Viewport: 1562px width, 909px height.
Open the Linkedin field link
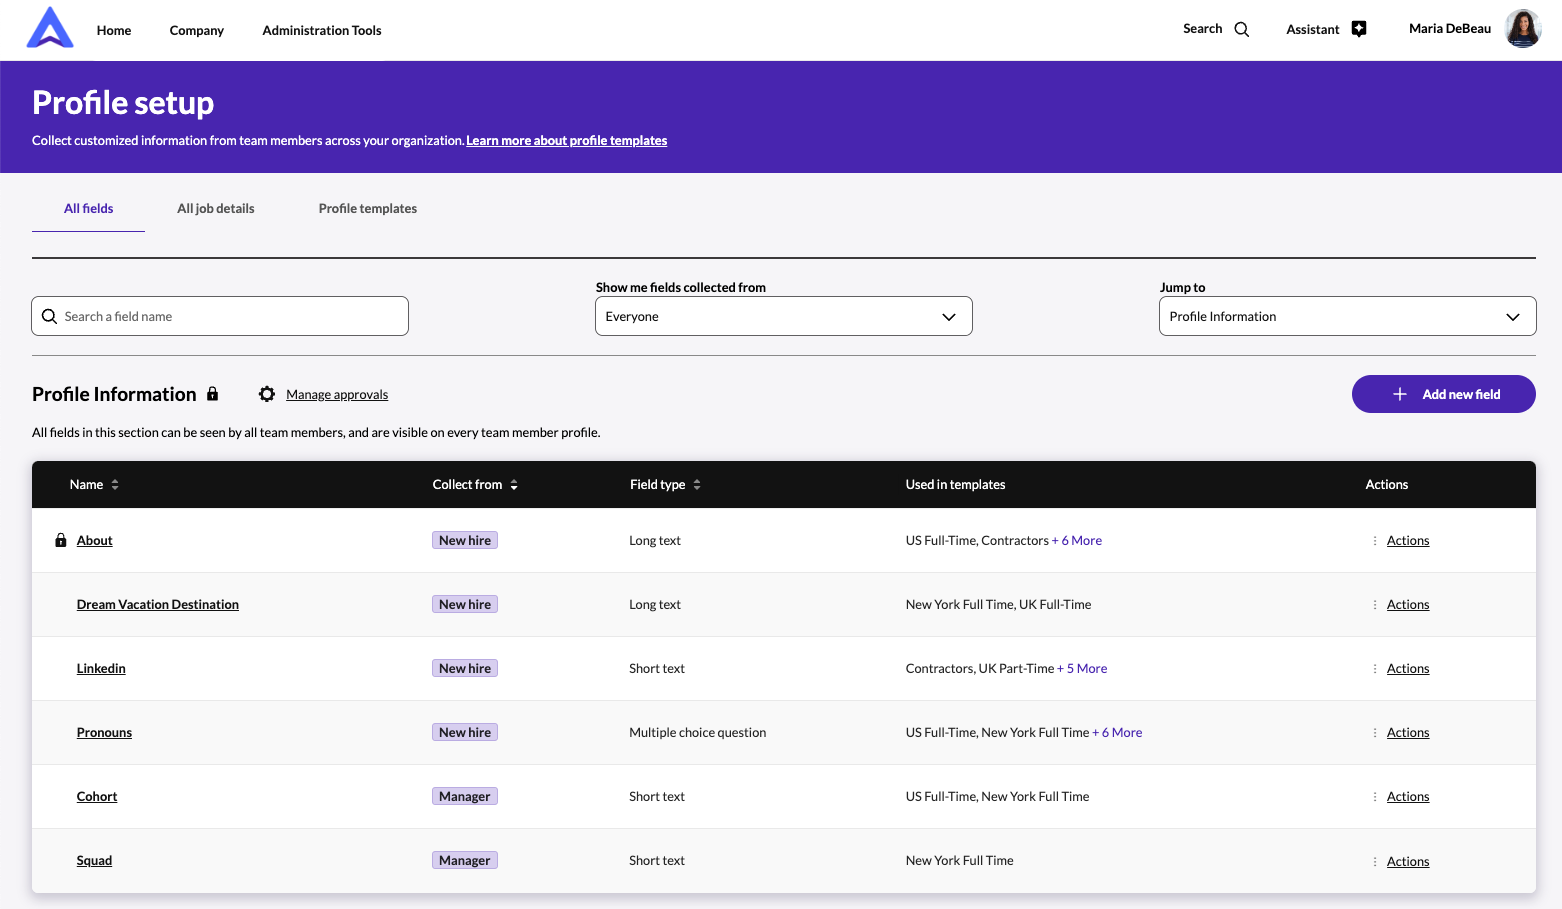(101, 668)
